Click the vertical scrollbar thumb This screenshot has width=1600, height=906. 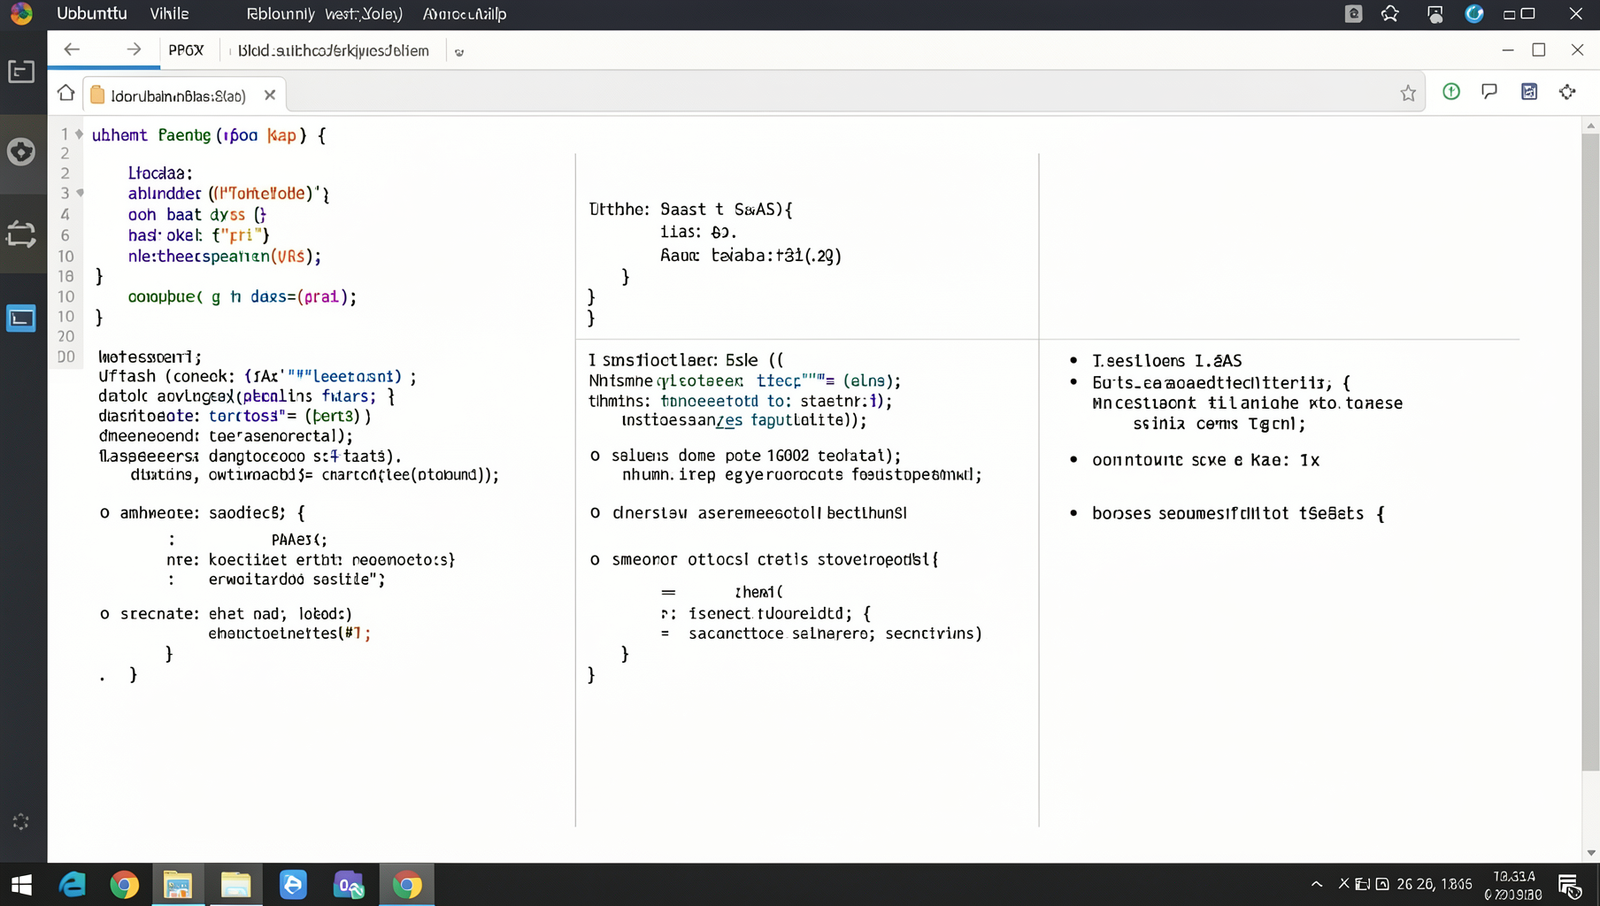(x=1590, y=450)
